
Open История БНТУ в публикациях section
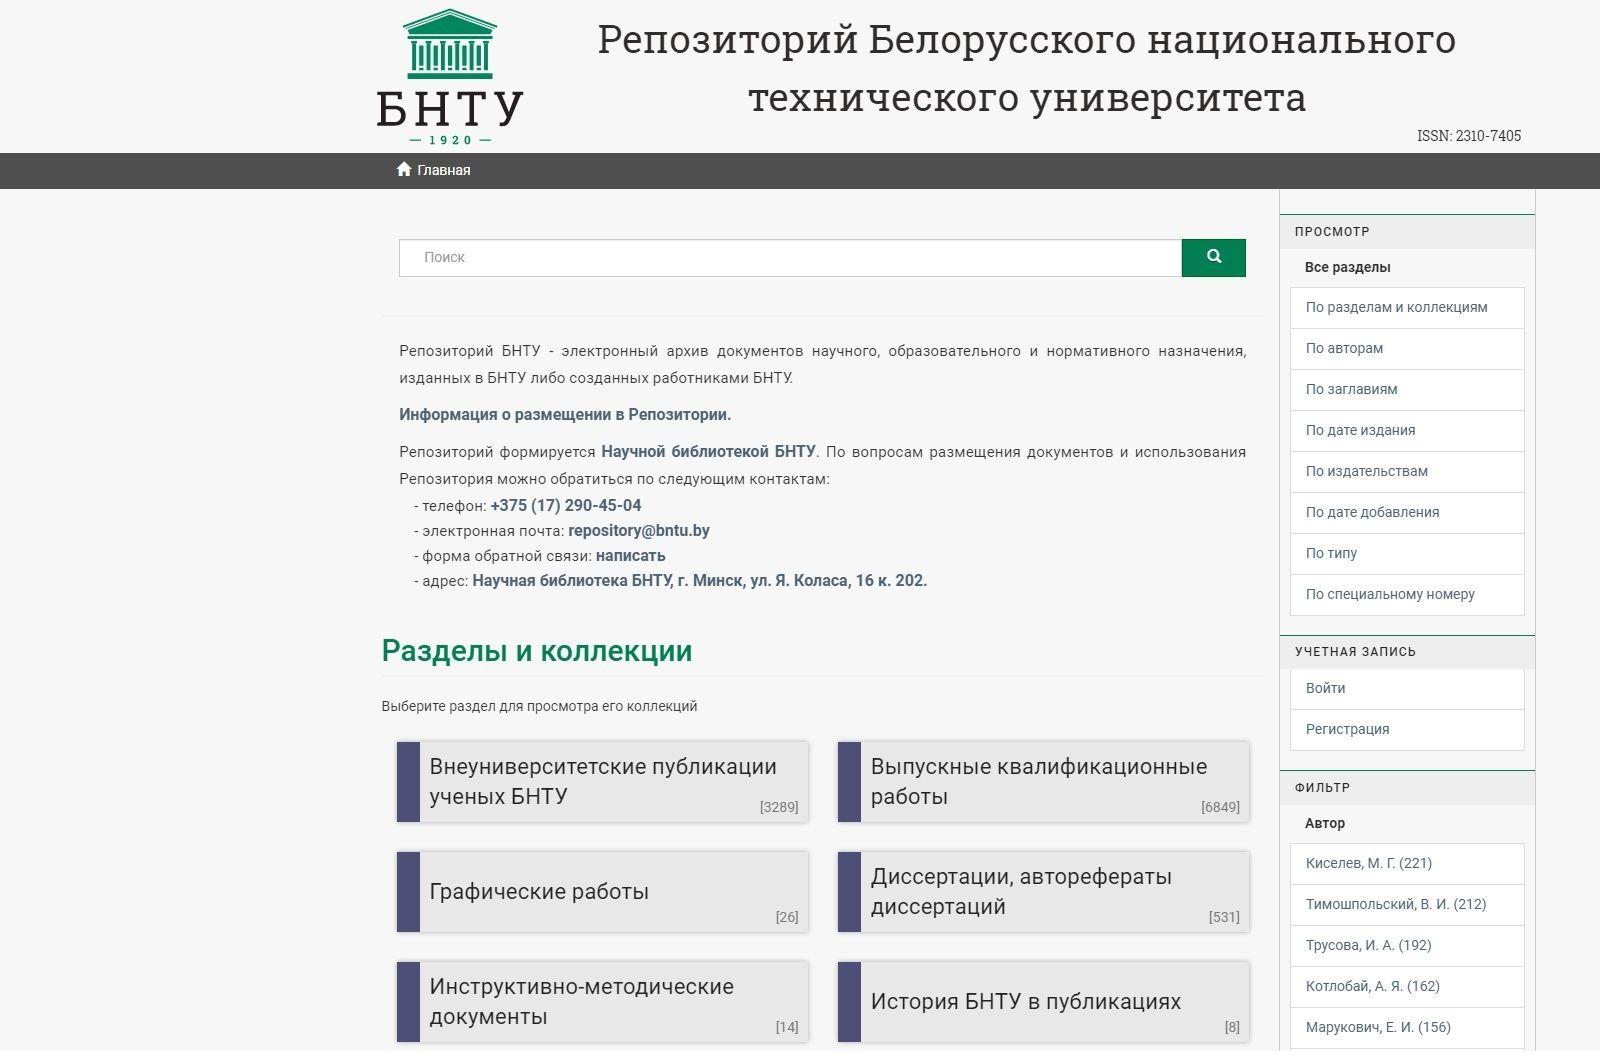1043,1001
